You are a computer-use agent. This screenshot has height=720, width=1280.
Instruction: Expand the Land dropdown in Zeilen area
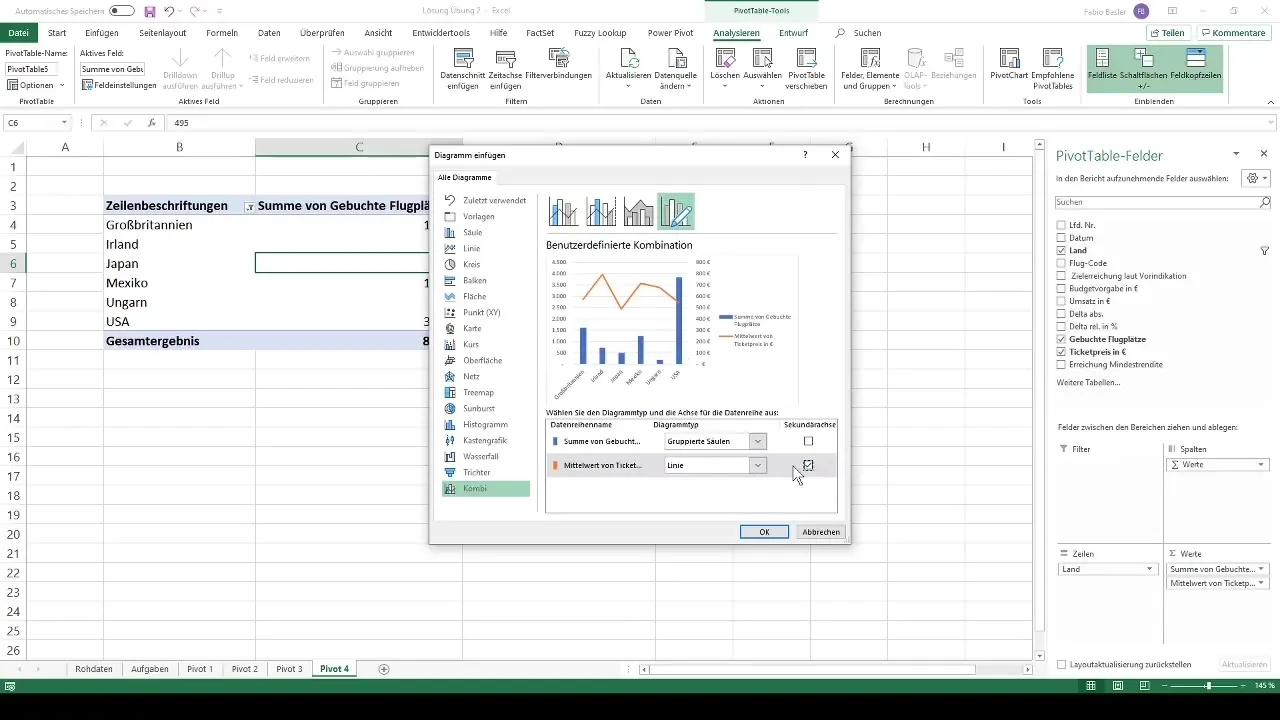[1149, 569]
